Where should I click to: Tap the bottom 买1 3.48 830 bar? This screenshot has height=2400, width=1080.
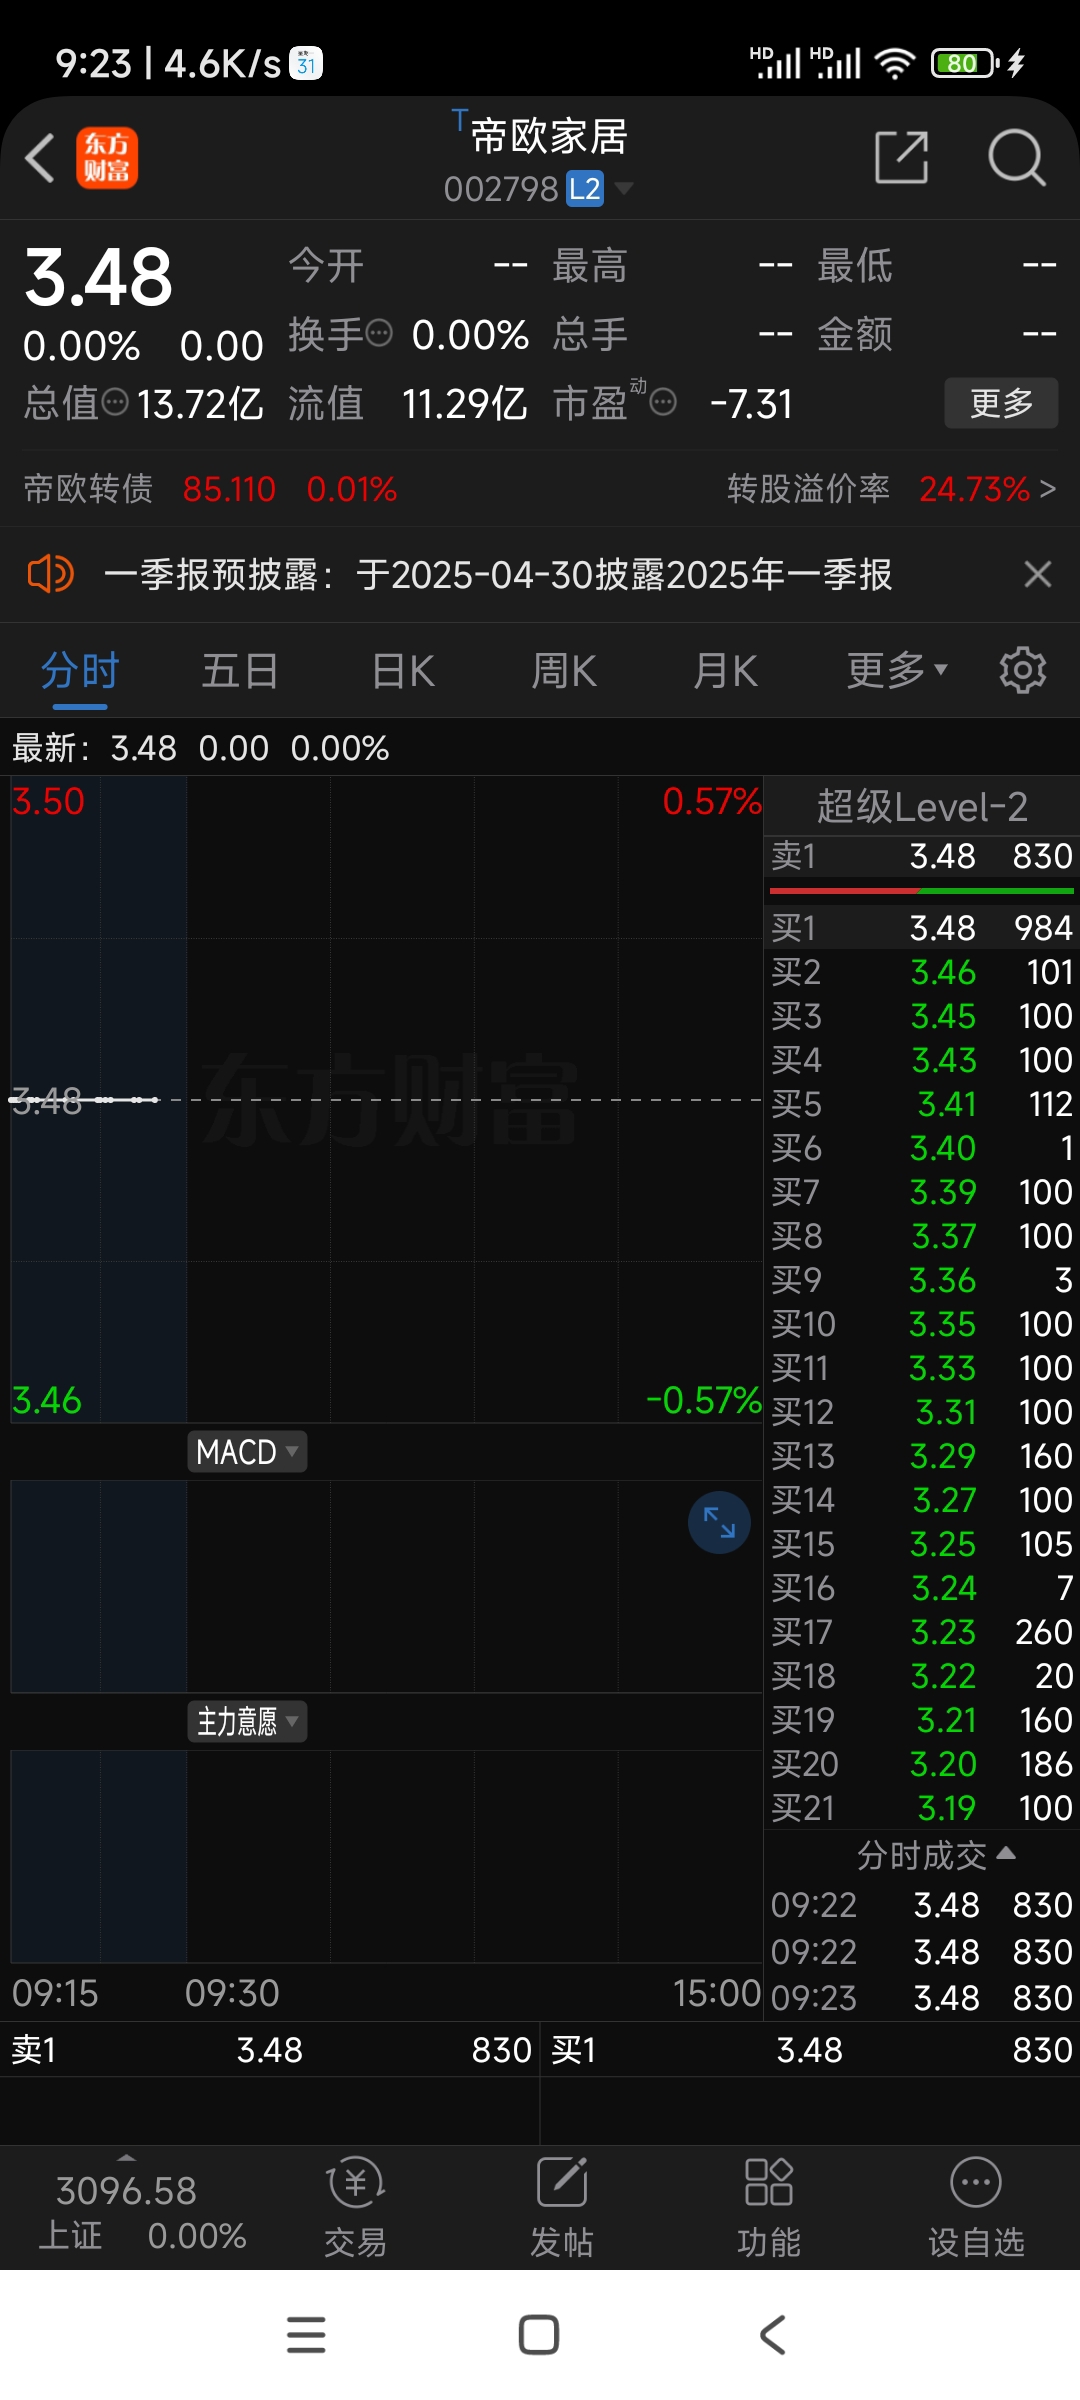811,2050
